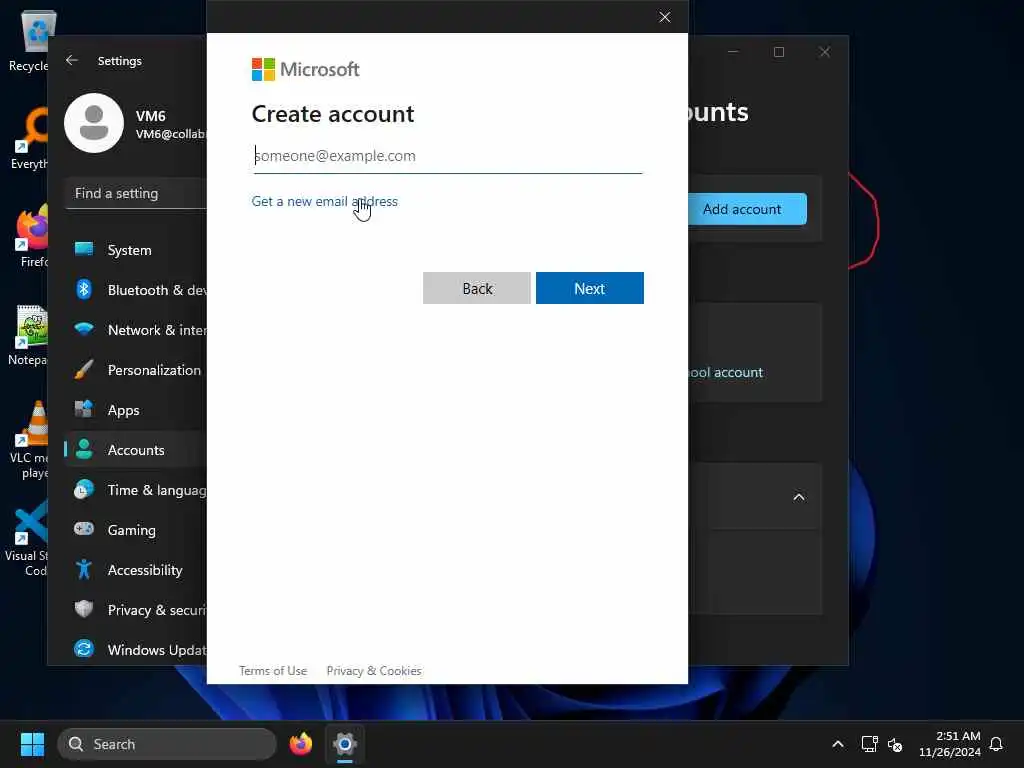Open the System settings category
This screenshot has height=768, width=1024.
(x=136, y=250)
